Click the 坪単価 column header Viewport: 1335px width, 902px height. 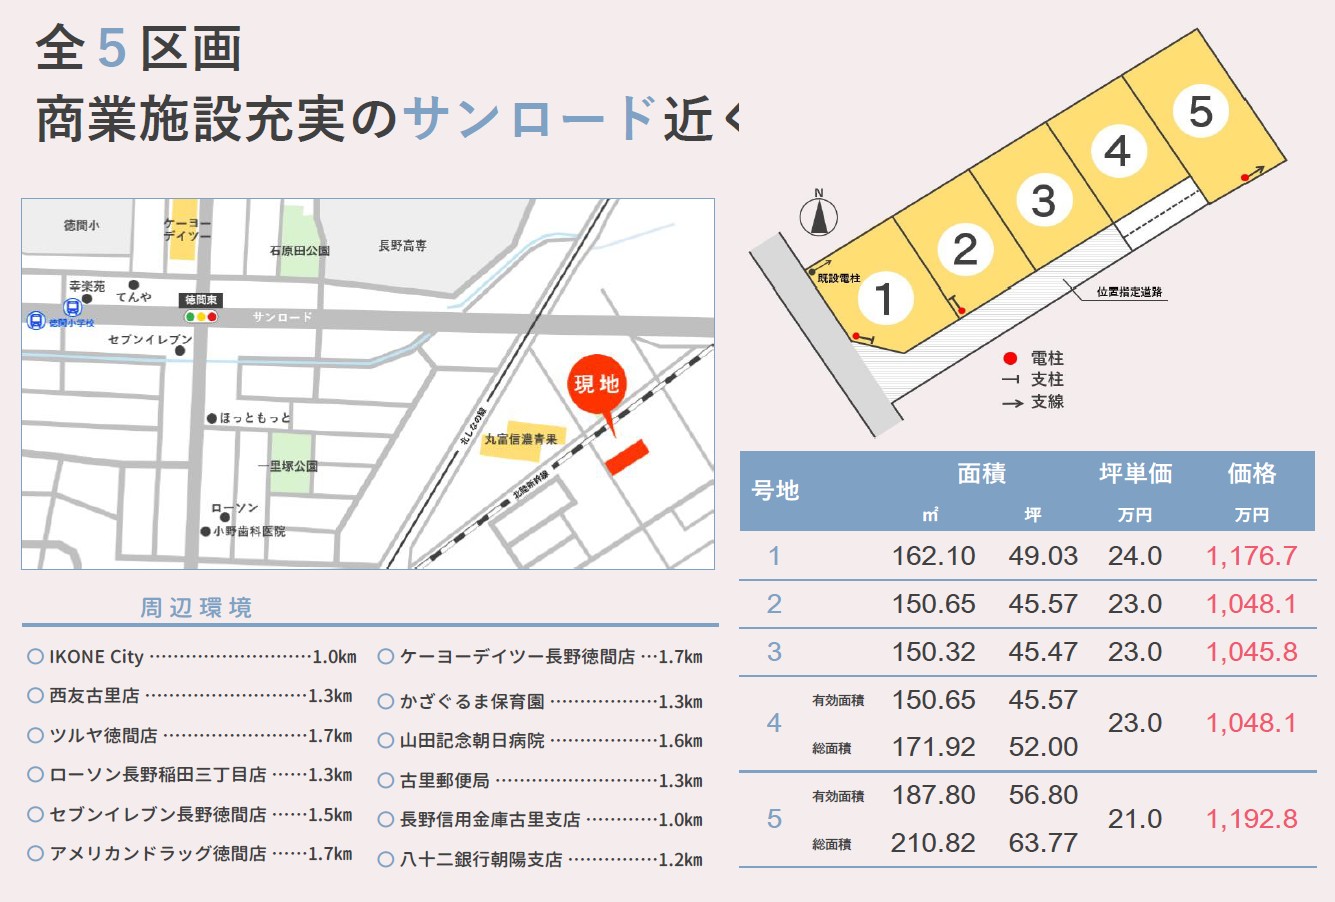tap(1135, 474)
